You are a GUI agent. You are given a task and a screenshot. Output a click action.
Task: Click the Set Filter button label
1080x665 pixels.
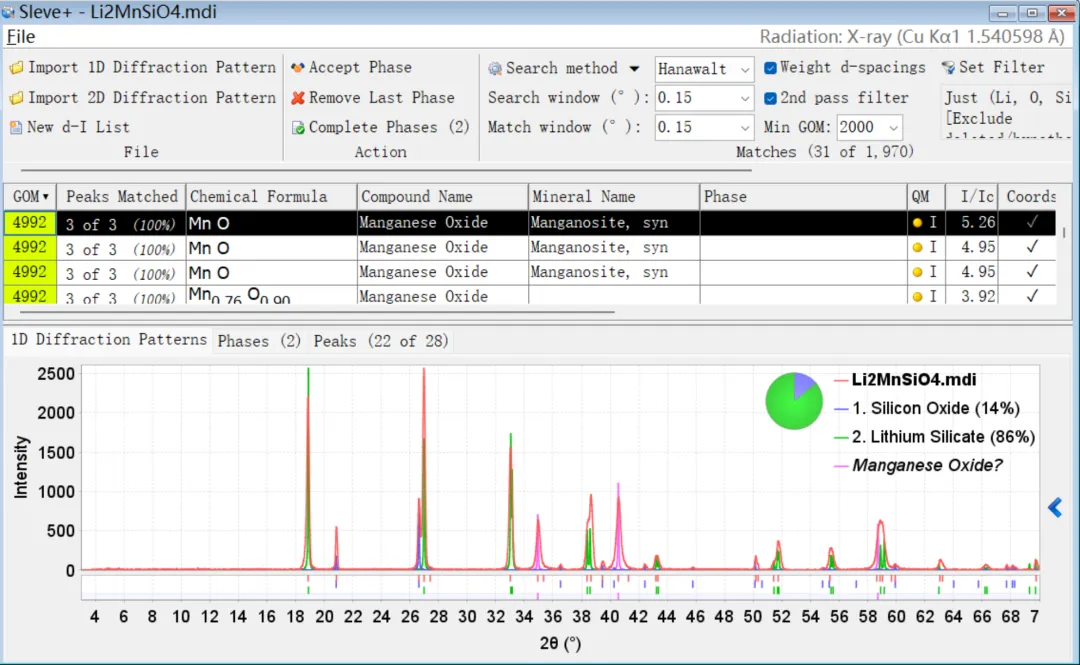tap(1001, 68)
